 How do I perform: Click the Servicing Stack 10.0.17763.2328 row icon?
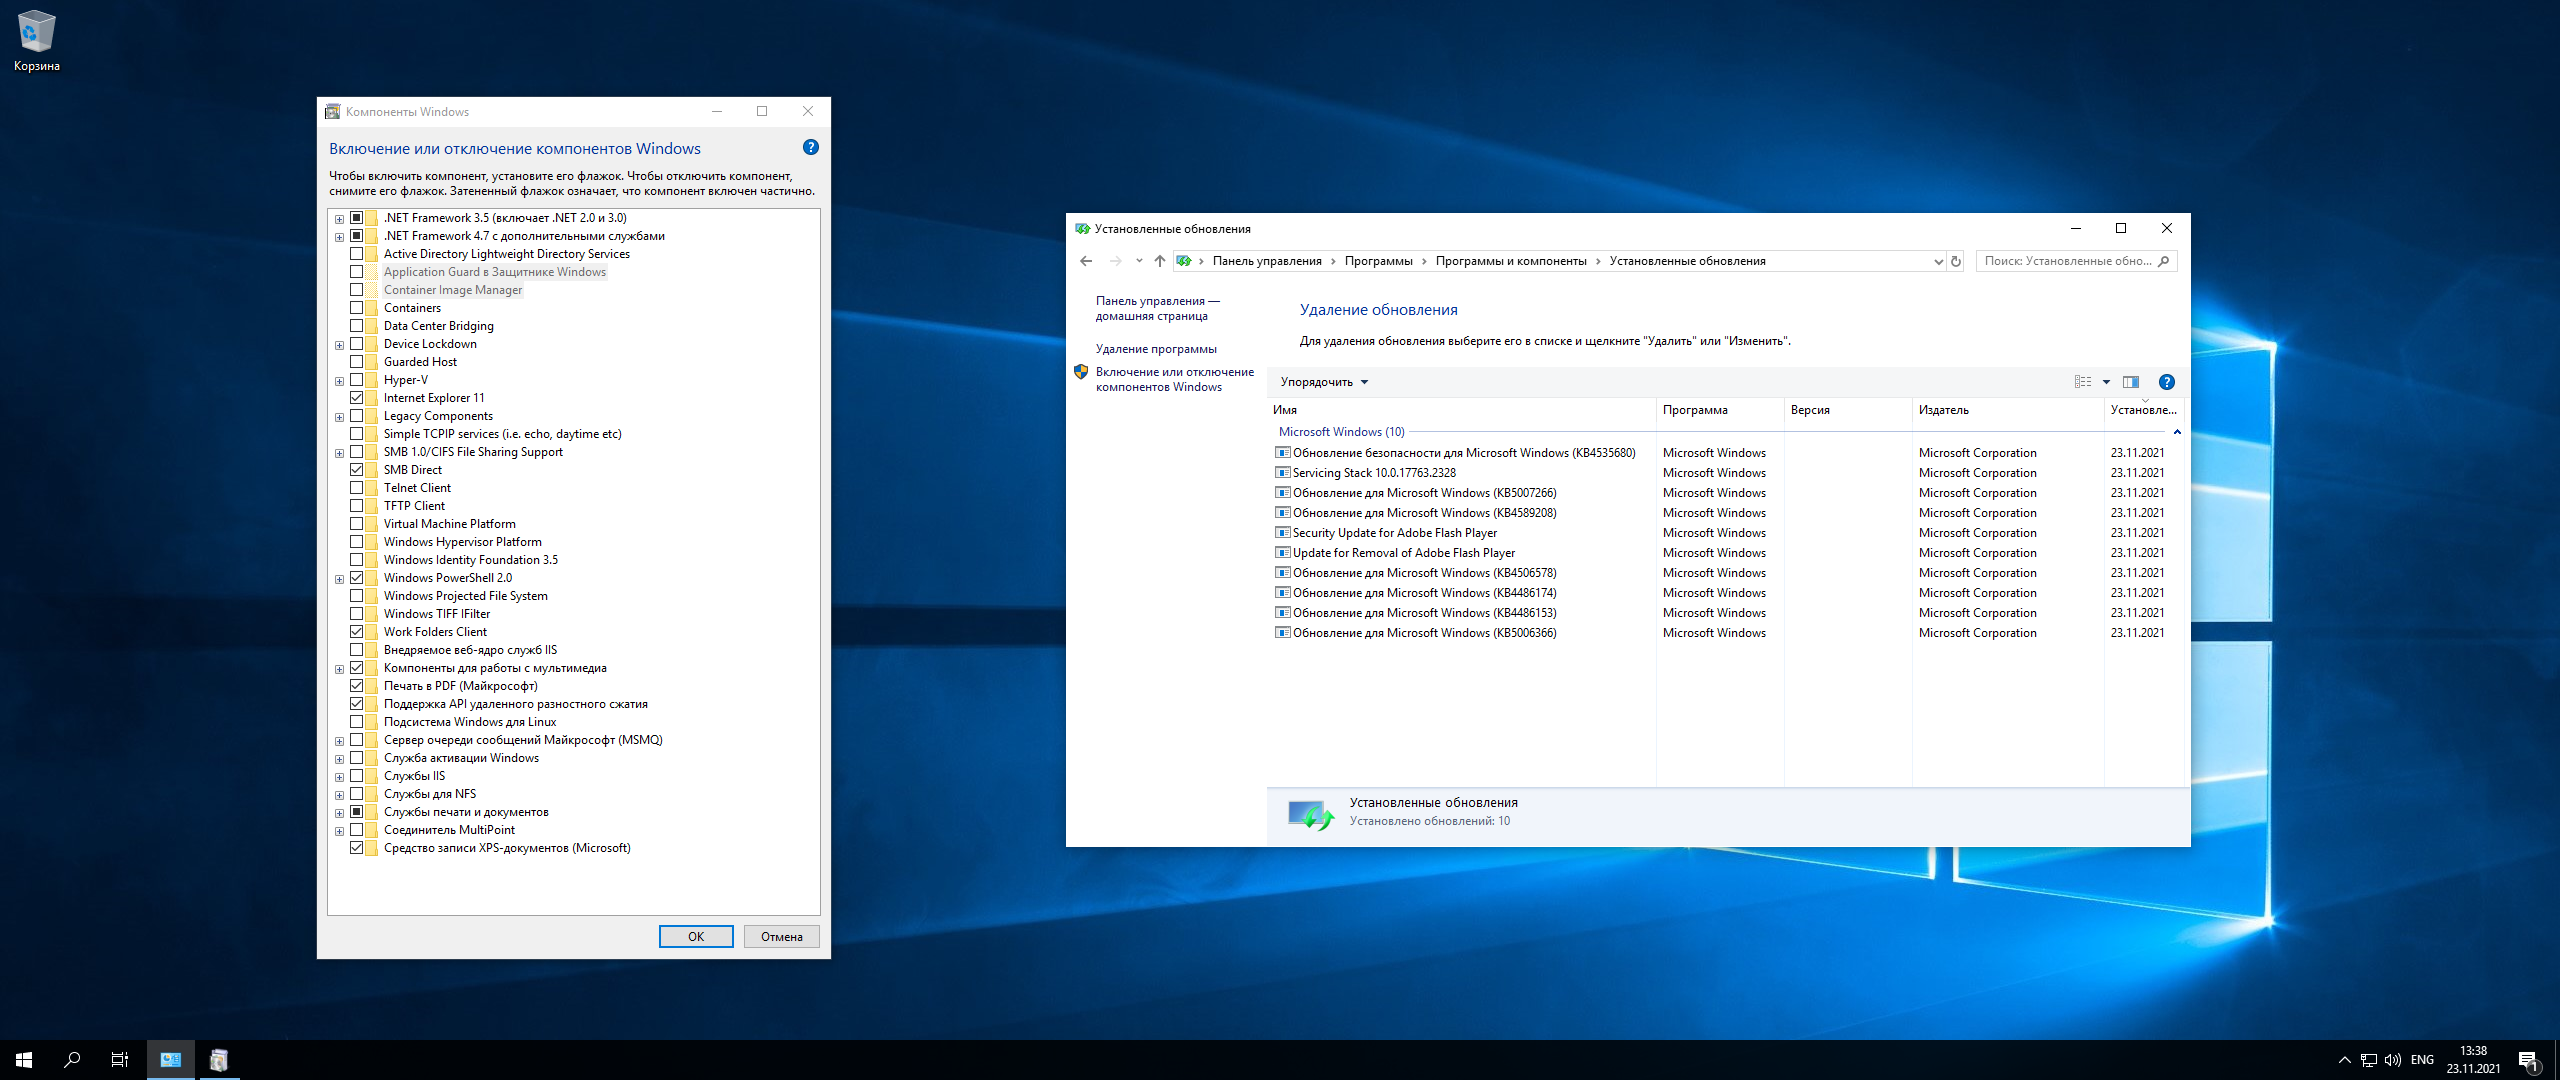(x=1283, y=473)
